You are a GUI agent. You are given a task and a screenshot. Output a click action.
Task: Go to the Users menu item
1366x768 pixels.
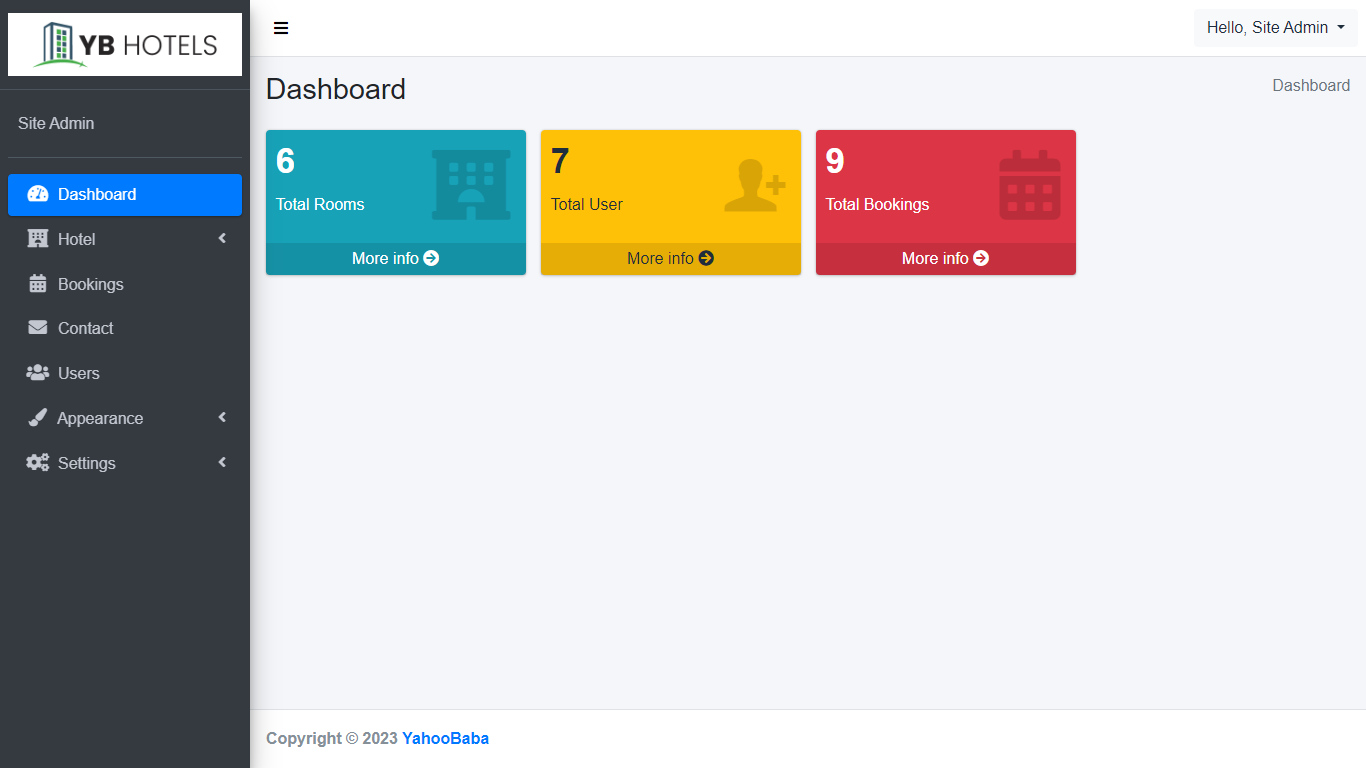pos(79,373)
